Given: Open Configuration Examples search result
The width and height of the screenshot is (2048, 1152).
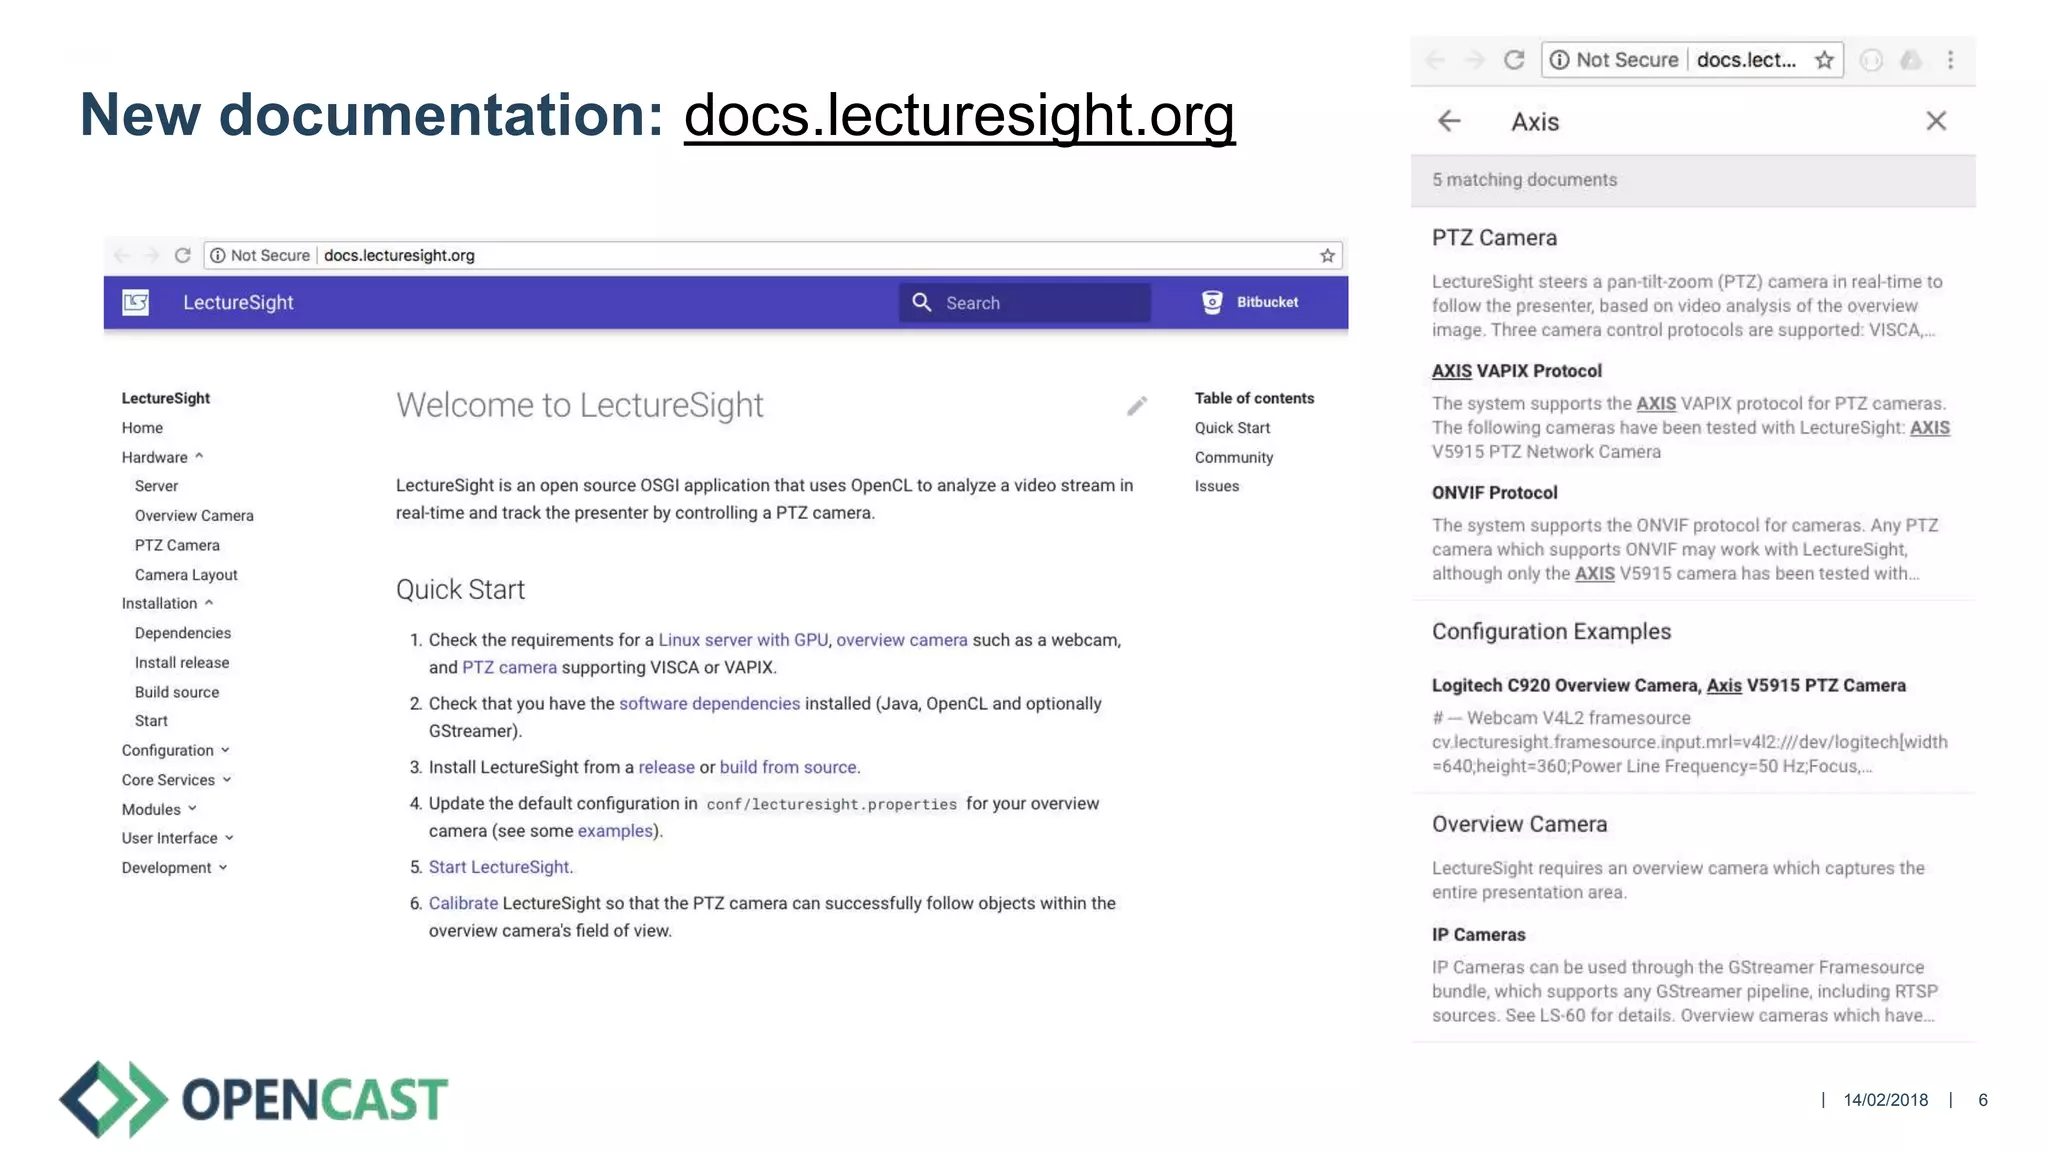Looking at the screenshot, I should (1551, 632).
